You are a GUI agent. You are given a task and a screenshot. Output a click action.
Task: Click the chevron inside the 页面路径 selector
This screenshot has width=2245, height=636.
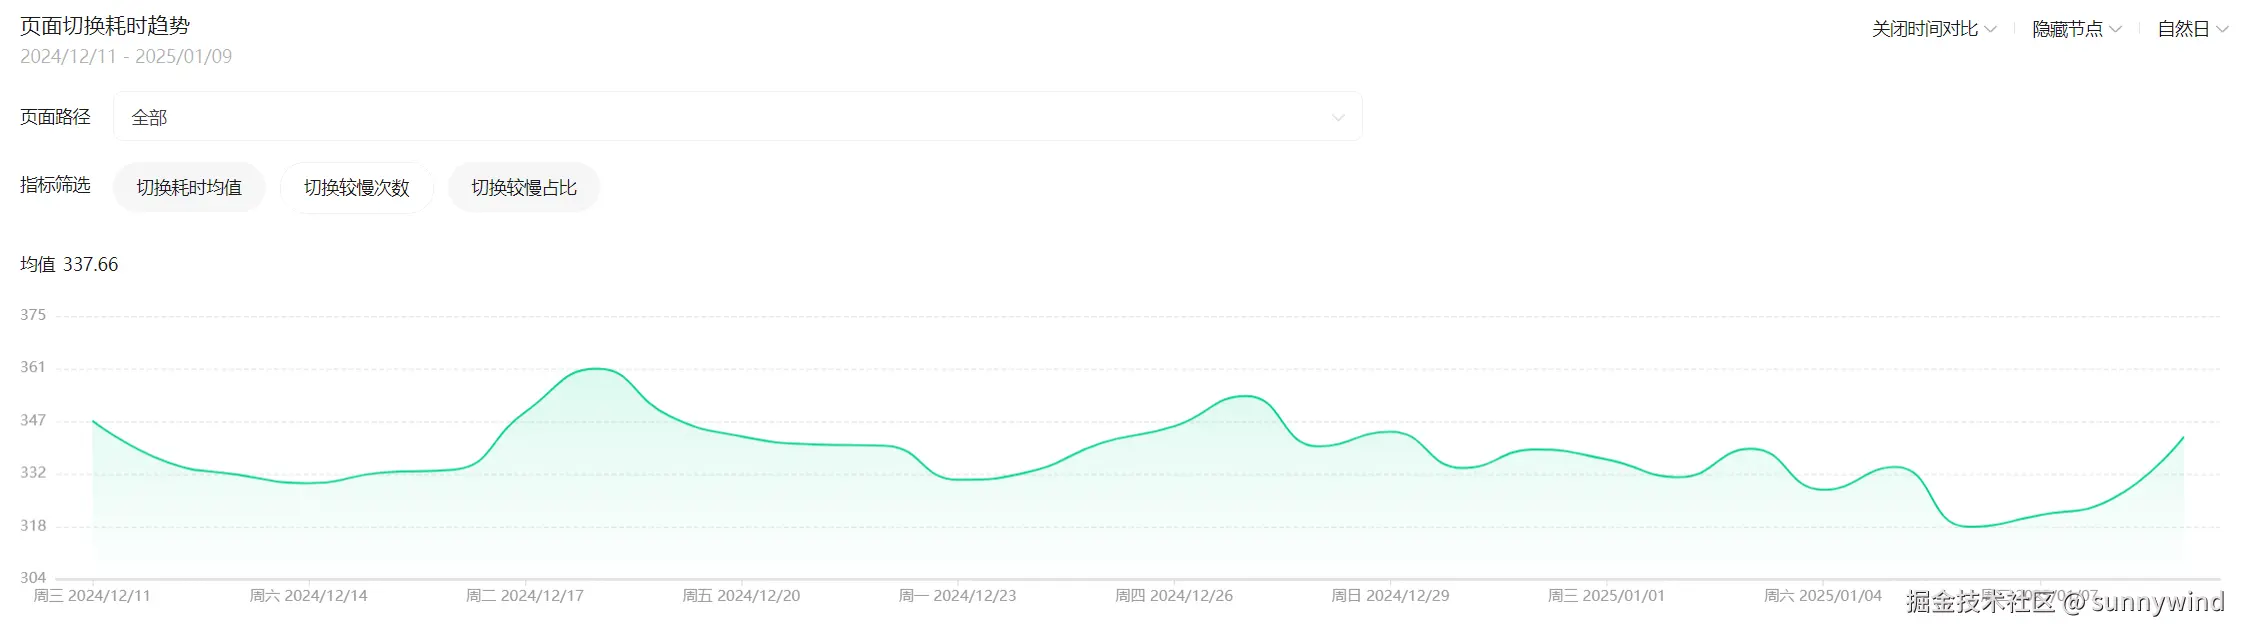(1337, 118)
